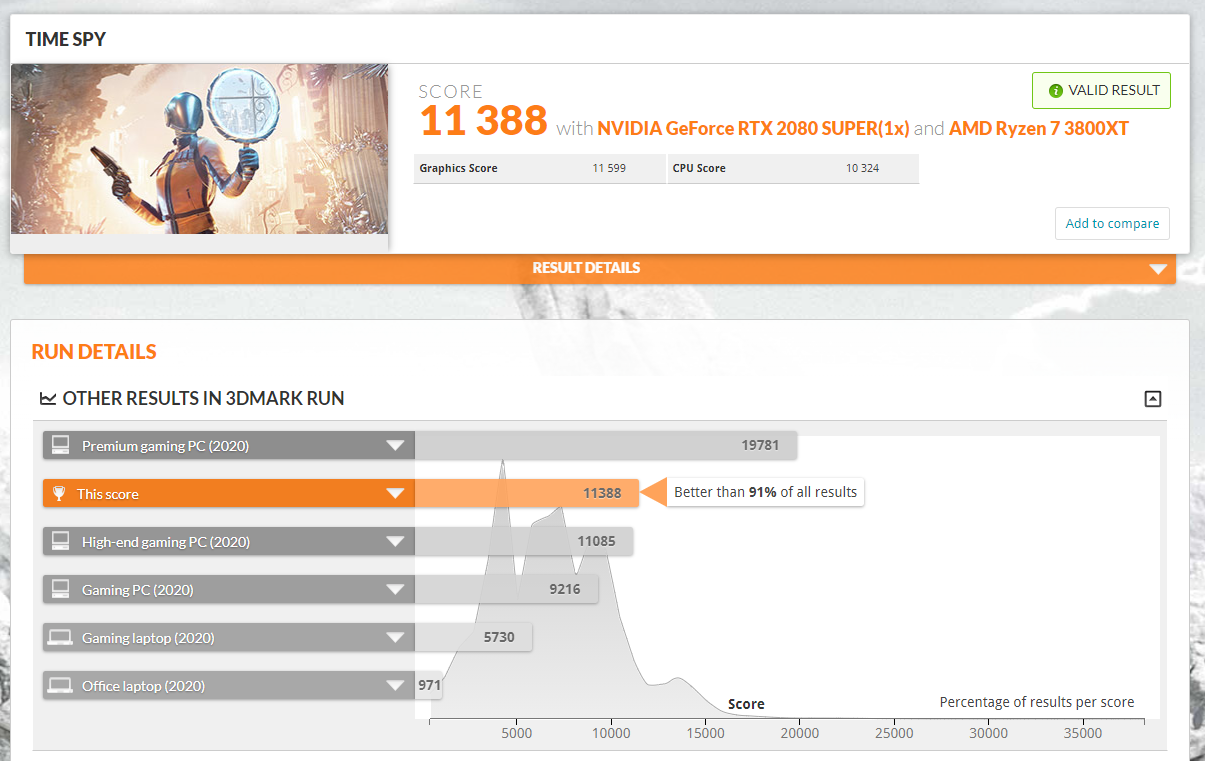Viewport: 1205px width, 761px height.
Task: Expand the Result Details orange bar arrow
Action: (1158, 269)
